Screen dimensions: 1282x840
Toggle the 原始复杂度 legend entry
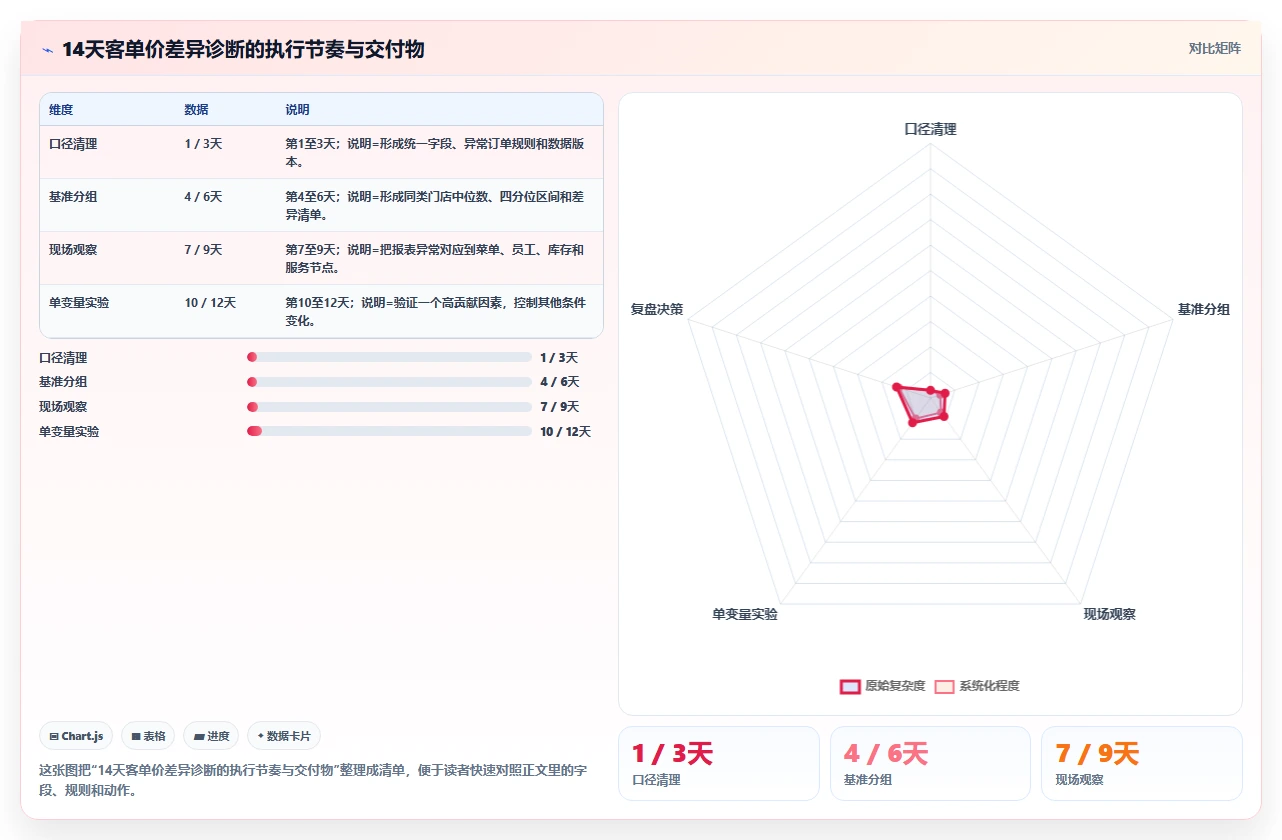pyautogui.click(x=883, y=686)
